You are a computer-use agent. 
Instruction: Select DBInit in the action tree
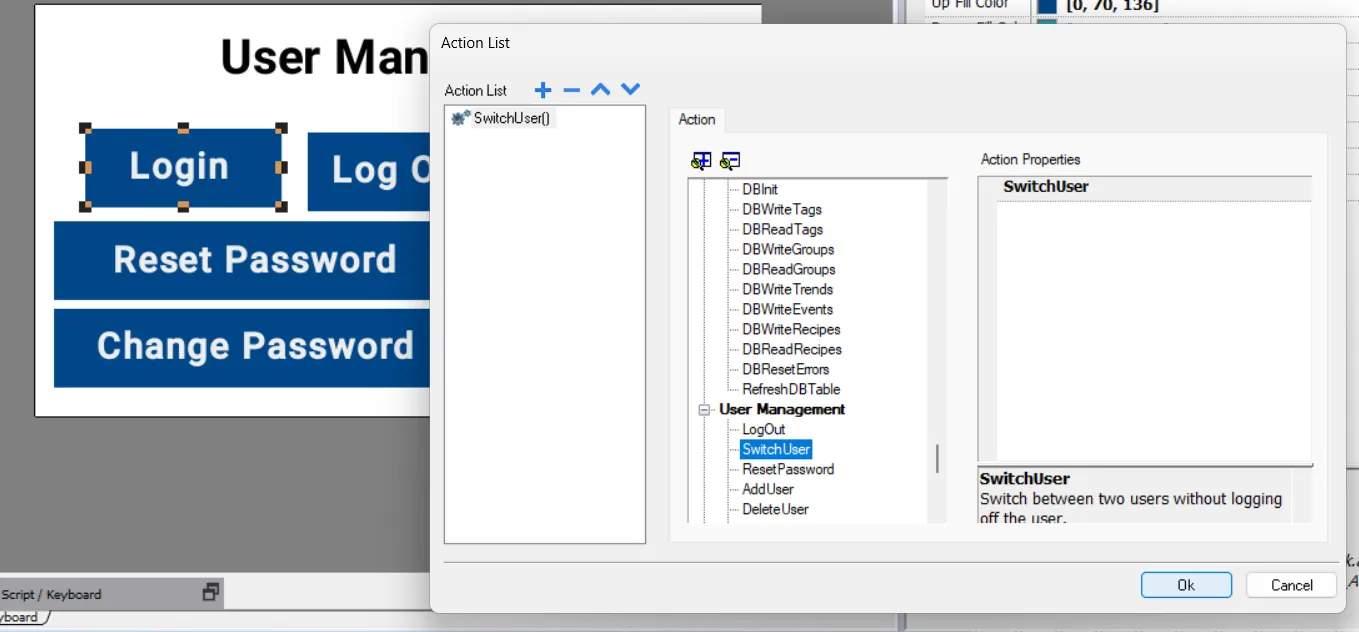click(760, 189)
